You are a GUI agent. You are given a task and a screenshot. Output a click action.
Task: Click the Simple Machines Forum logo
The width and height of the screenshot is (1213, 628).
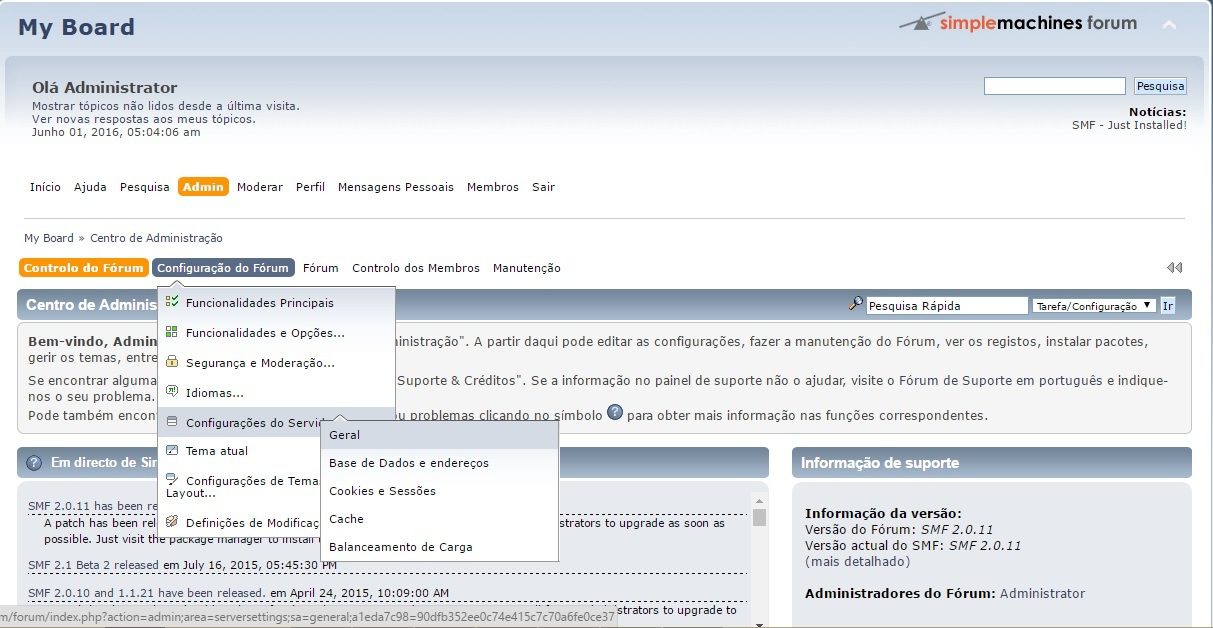1017,22
